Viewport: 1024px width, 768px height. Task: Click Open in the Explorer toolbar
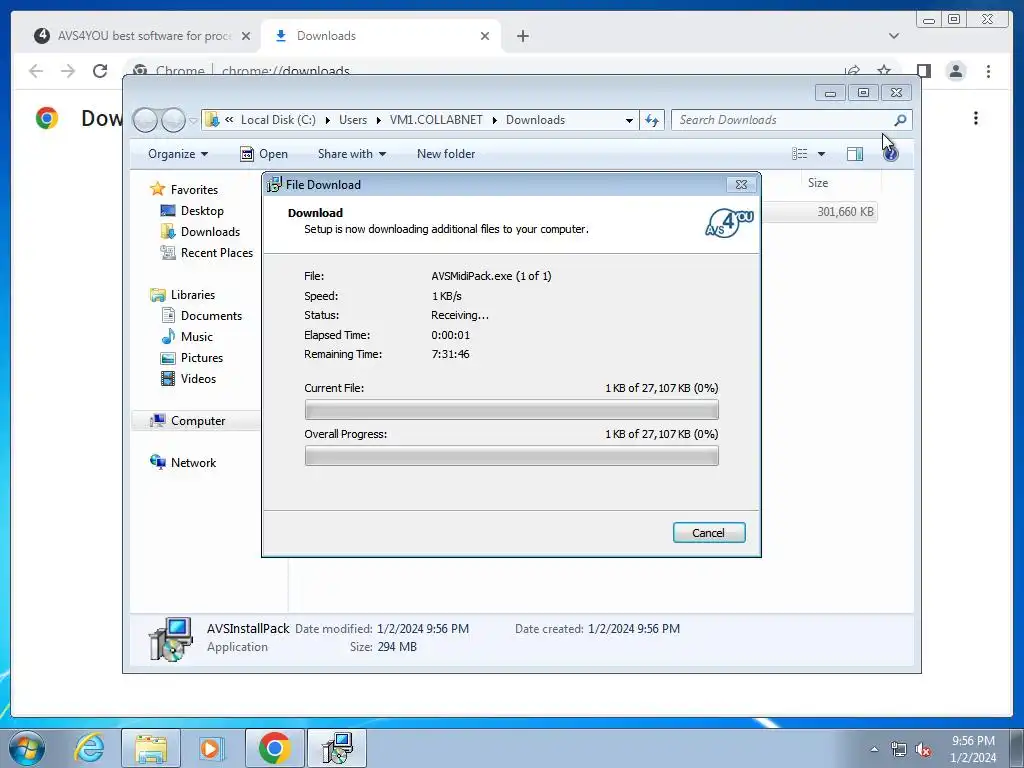coord(264,153)
